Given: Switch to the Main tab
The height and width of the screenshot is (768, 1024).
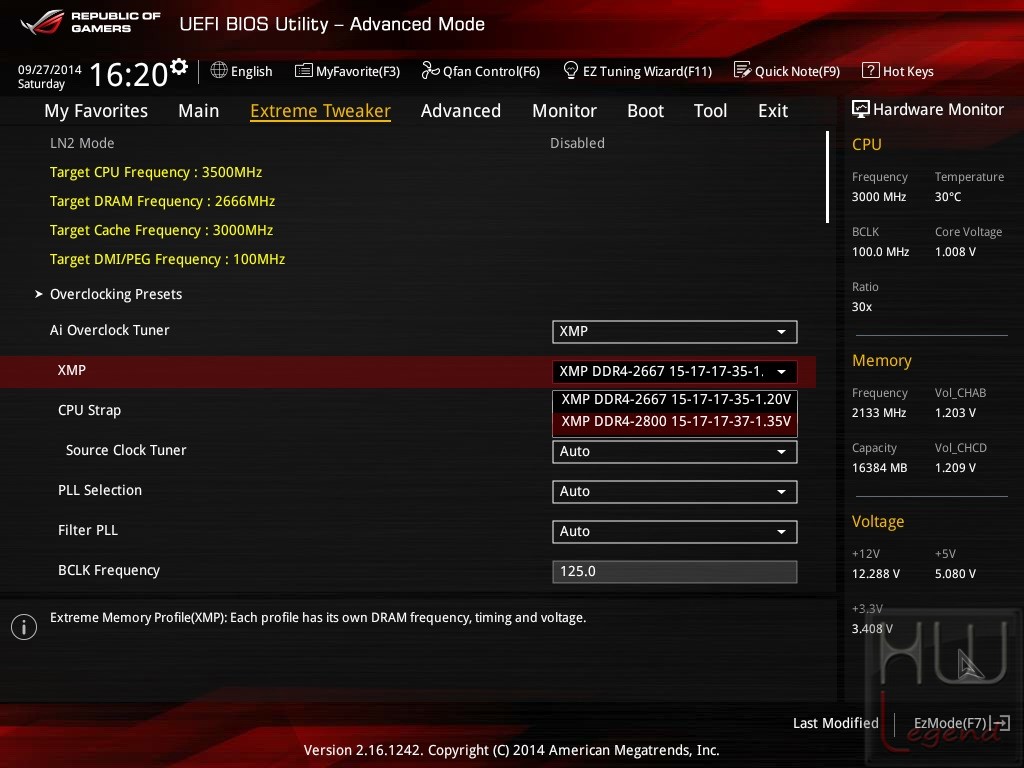Looking at the screenshot, I should [199, 111].
